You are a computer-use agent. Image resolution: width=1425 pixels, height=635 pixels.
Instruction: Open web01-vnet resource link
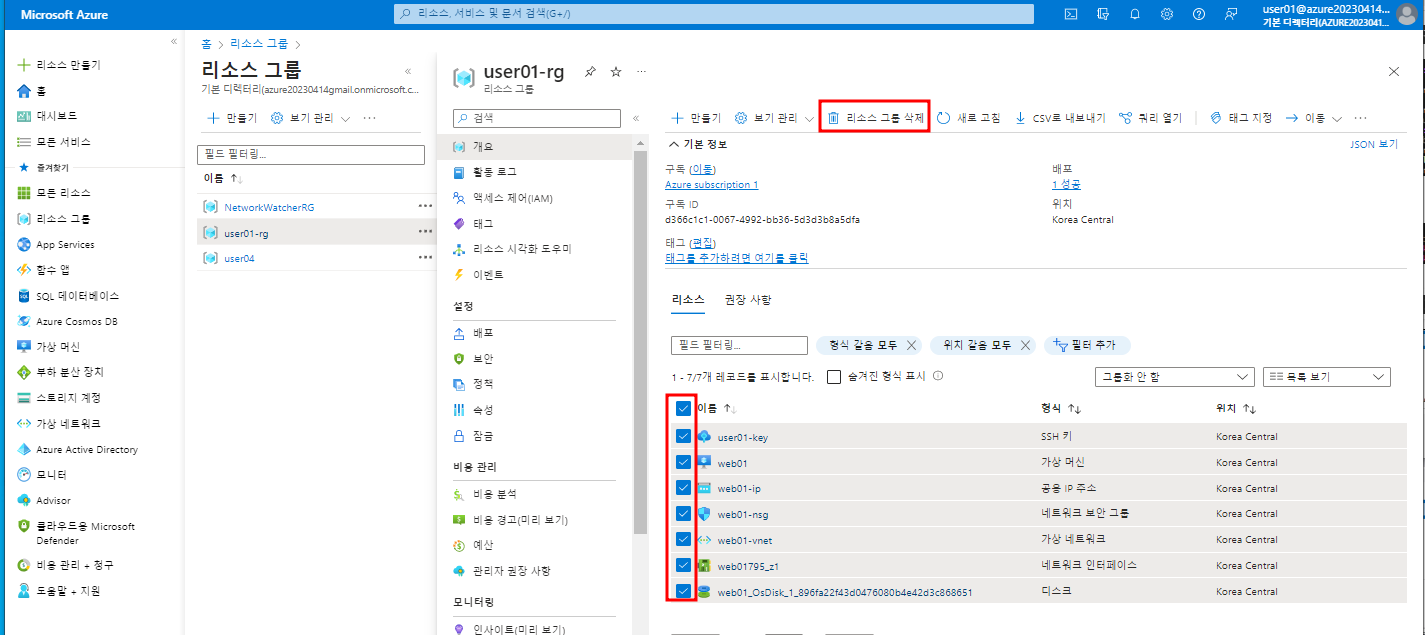[745, 540]
